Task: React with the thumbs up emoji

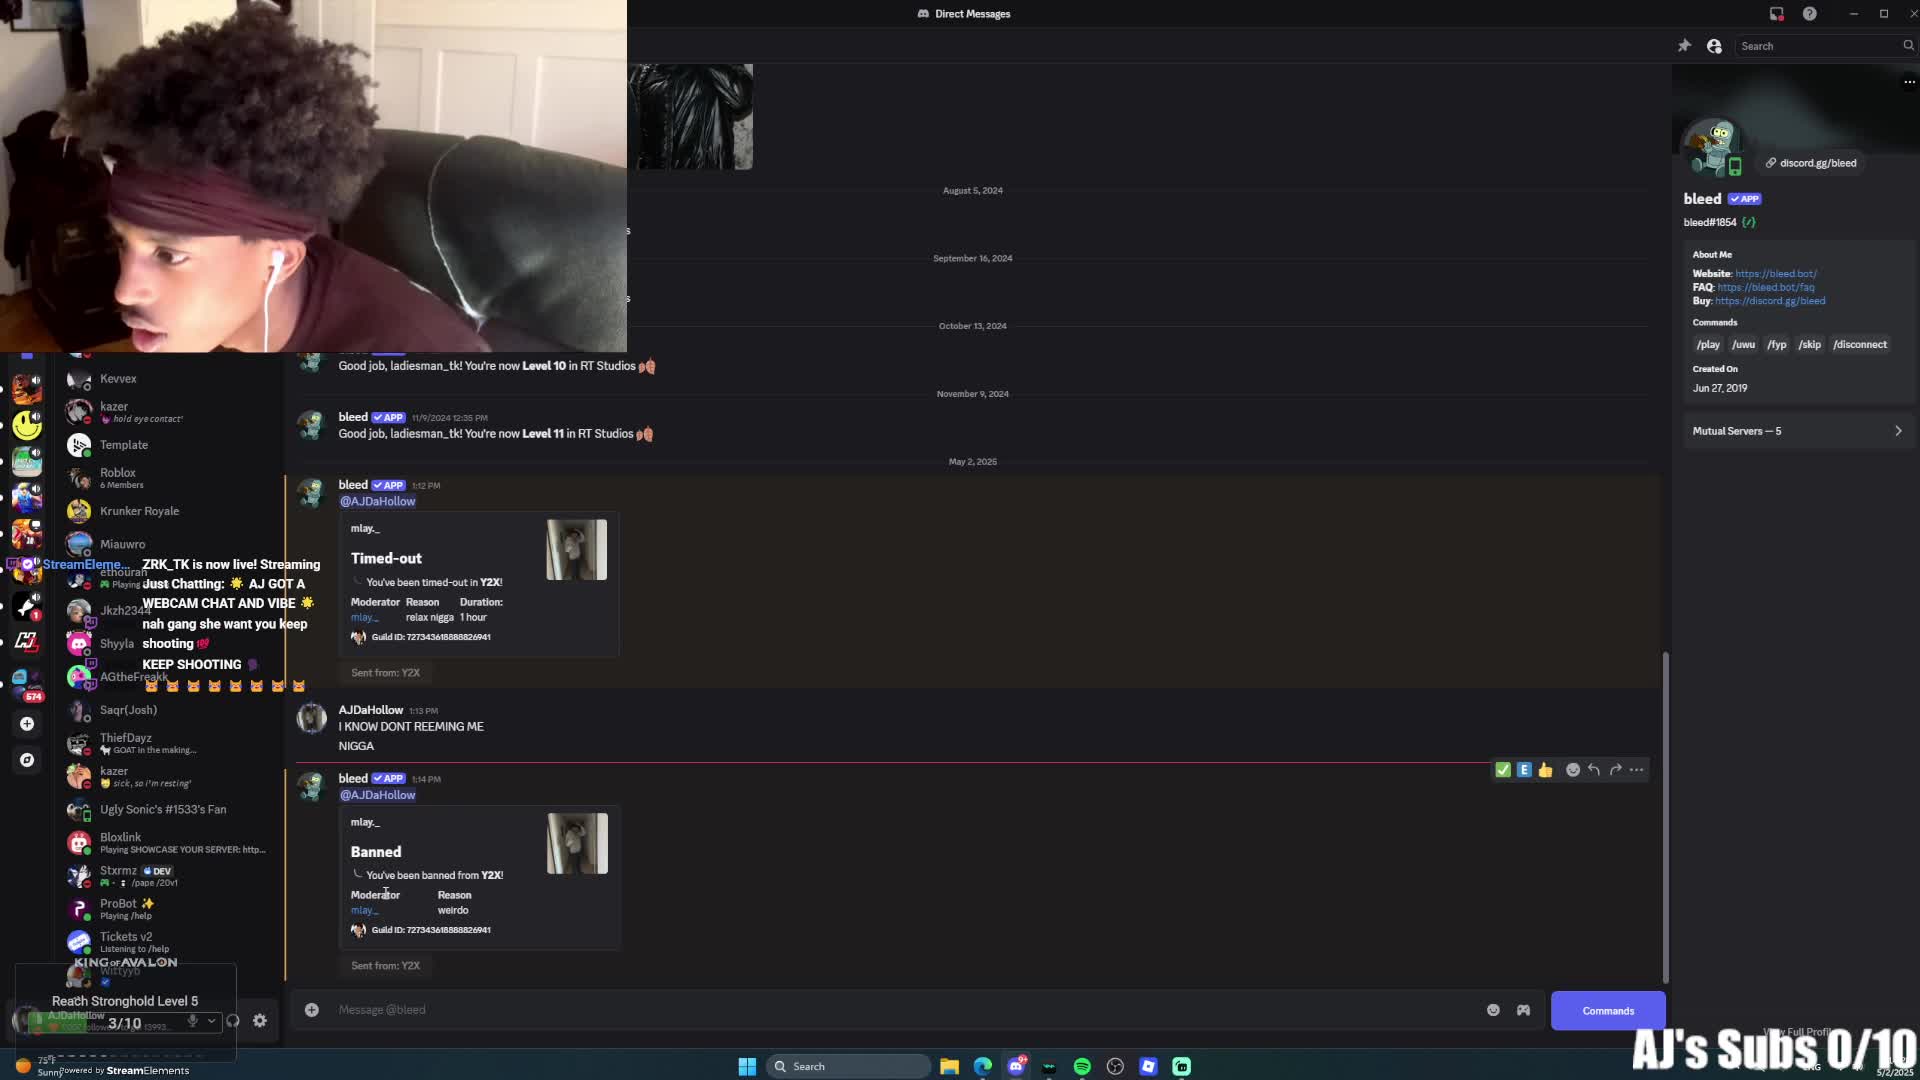Action: tap(1546, 770)
